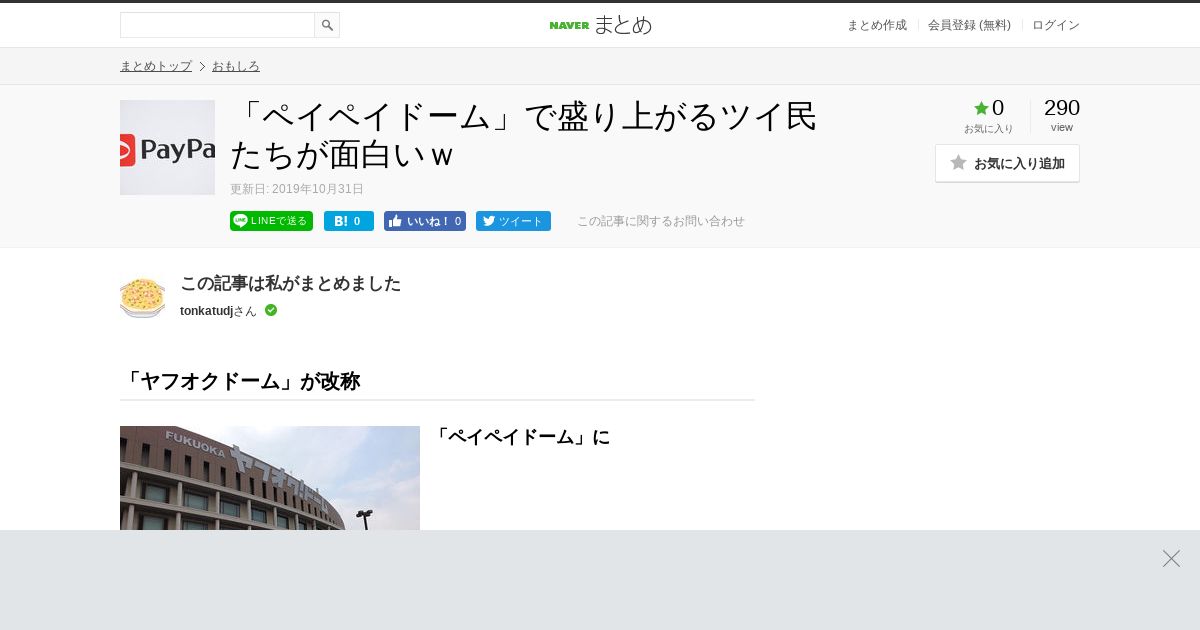Open the ペイペイドーム article title
1200x630 pixels.
coord(523,135)
